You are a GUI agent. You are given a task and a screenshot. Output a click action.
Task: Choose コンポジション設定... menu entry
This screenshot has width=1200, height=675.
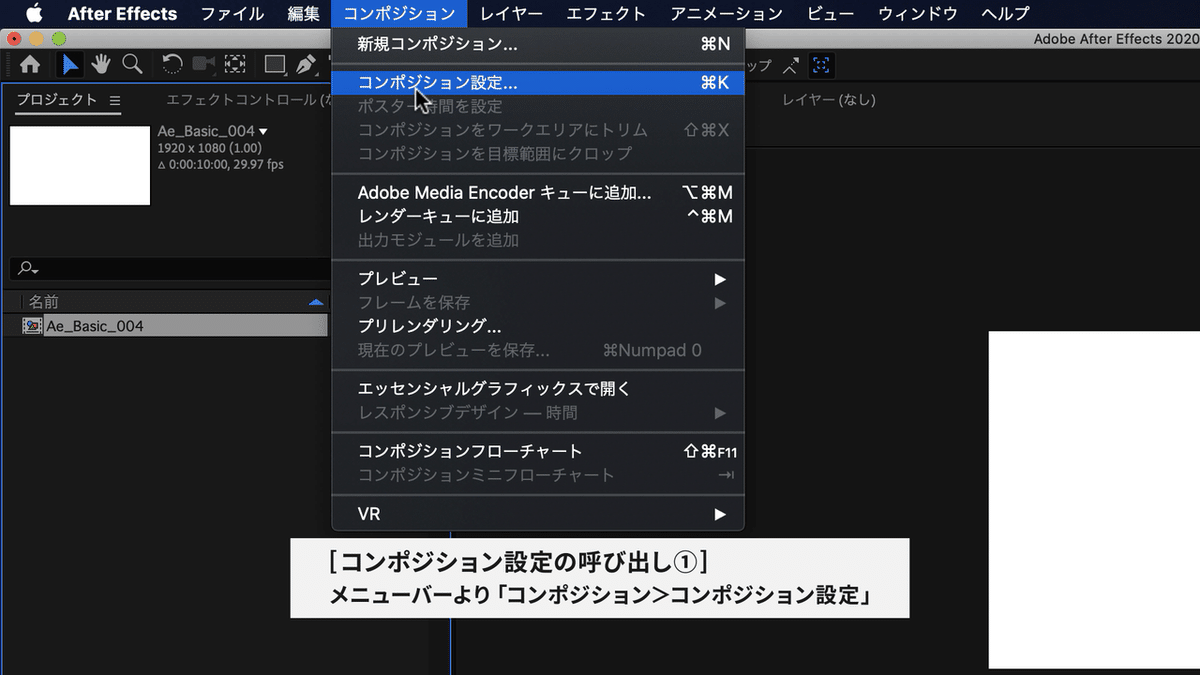point(538,83)
